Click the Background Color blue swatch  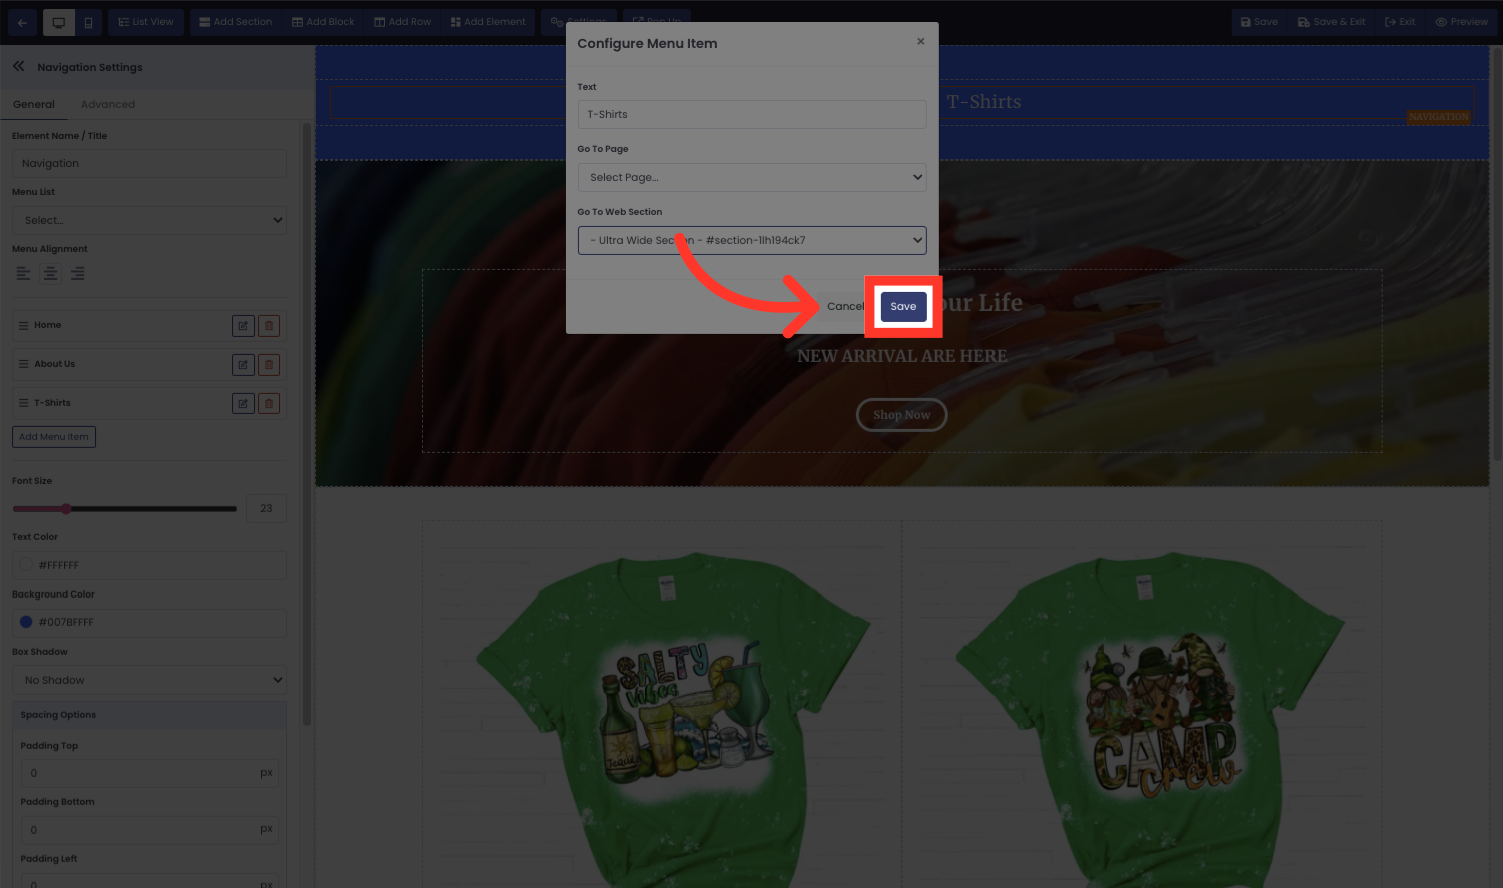pos(26,622)
